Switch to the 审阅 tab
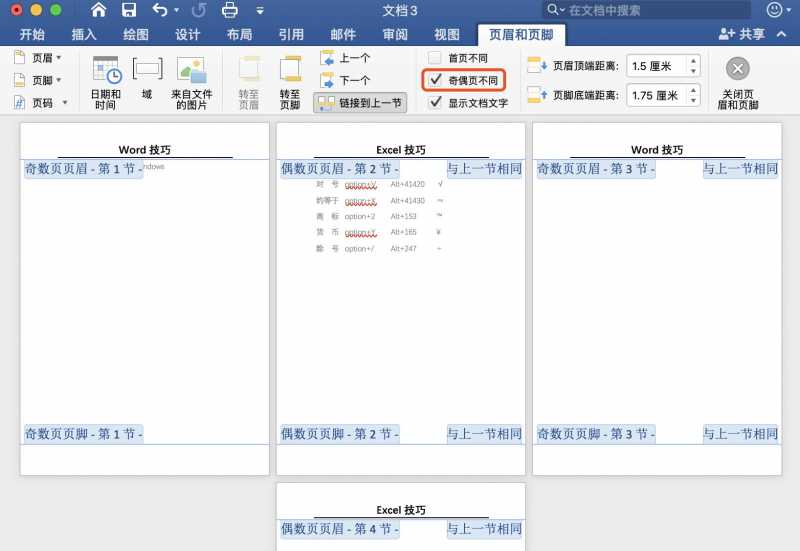Viewport: 800px width, 551px height. pyautogui.click(x=395, y=35)
